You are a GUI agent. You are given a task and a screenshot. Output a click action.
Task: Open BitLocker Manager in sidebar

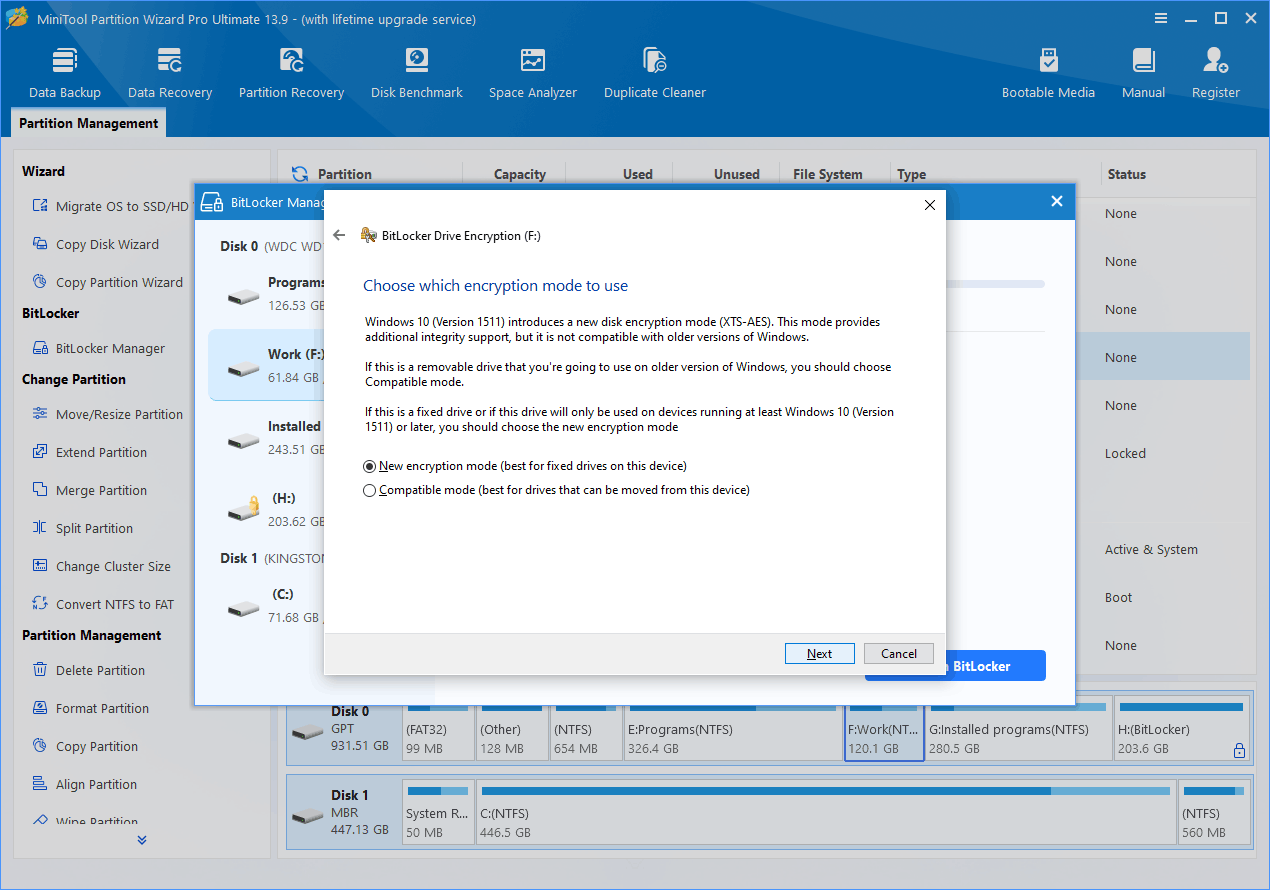coord(98,348)
